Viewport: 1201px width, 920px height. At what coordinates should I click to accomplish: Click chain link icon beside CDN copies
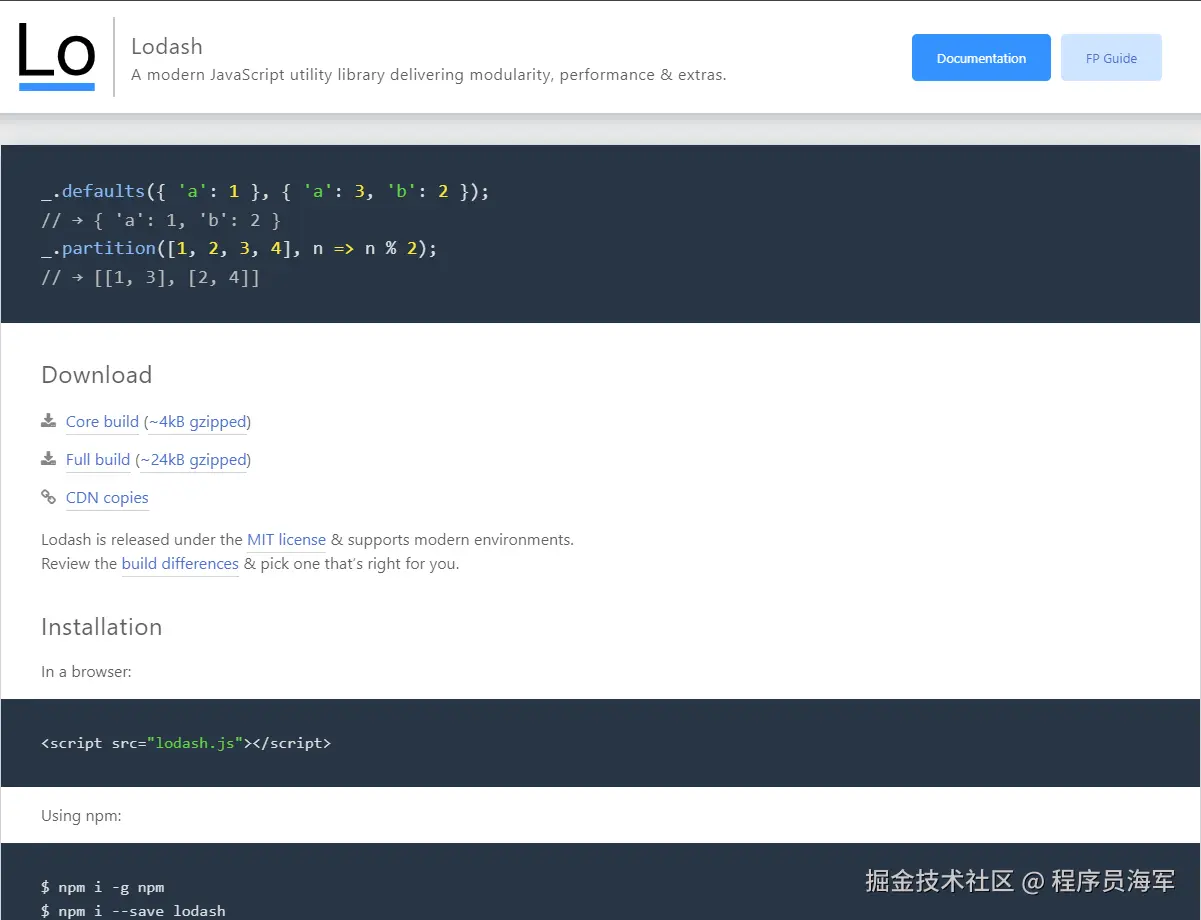point(48,496)
